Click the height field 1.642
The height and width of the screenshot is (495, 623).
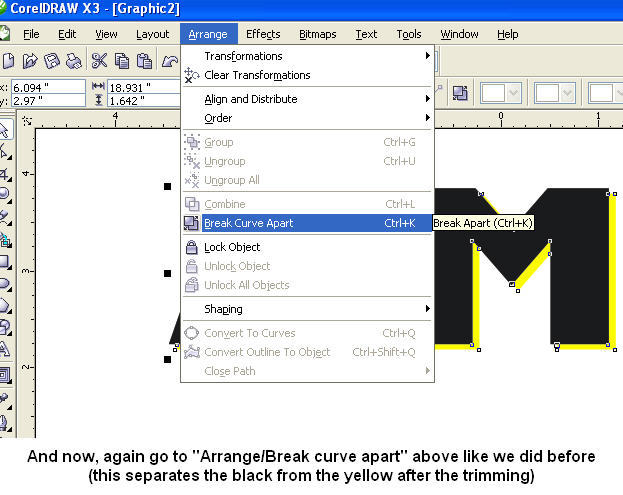[x=144, y=101]
